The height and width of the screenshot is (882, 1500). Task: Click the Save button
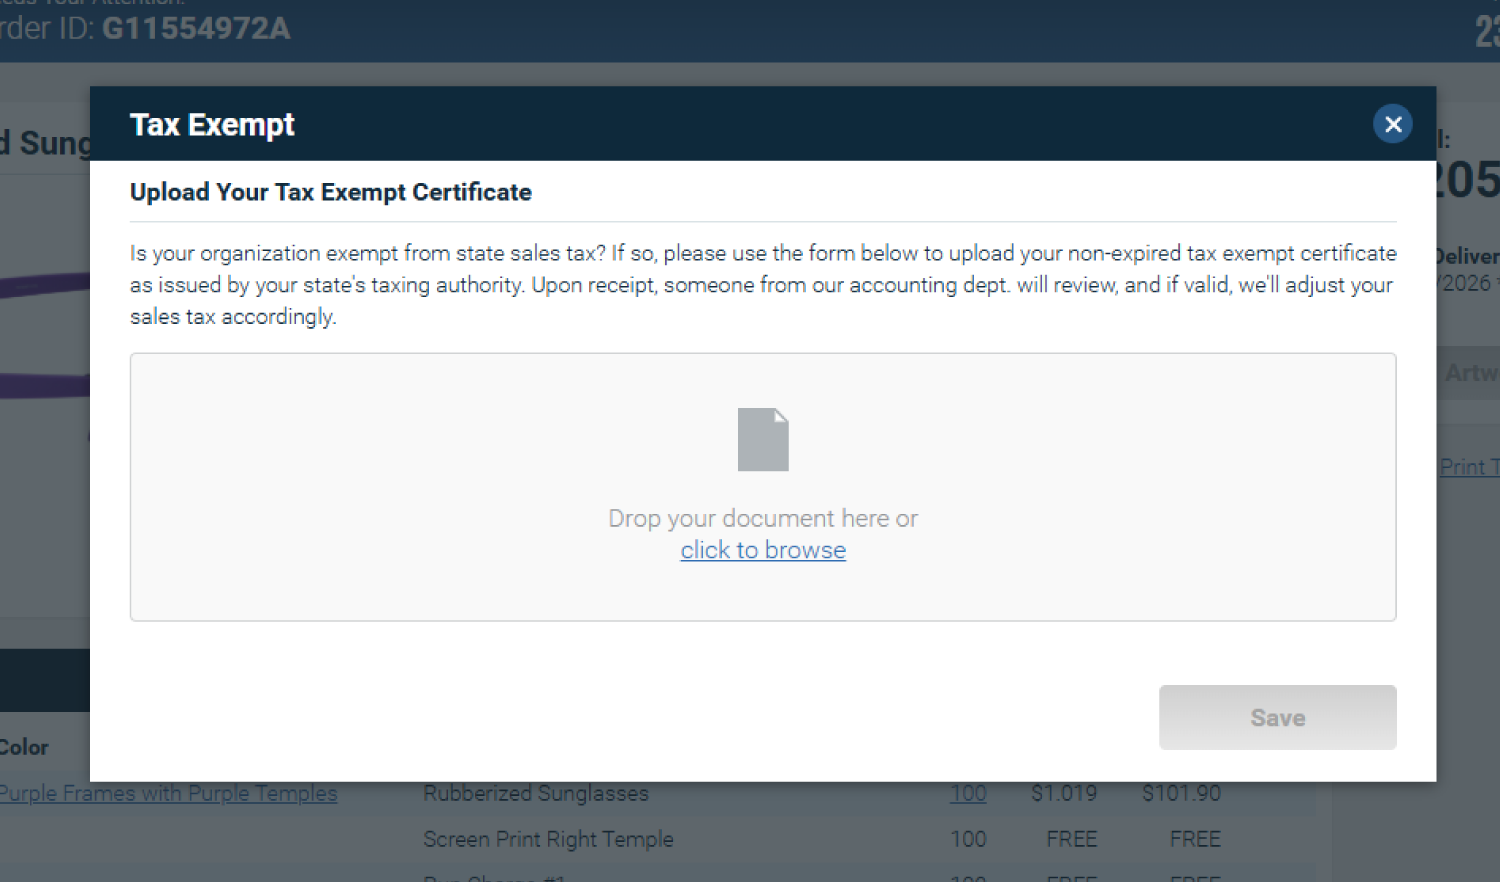pyautogui.click(x=1277, y=717)
